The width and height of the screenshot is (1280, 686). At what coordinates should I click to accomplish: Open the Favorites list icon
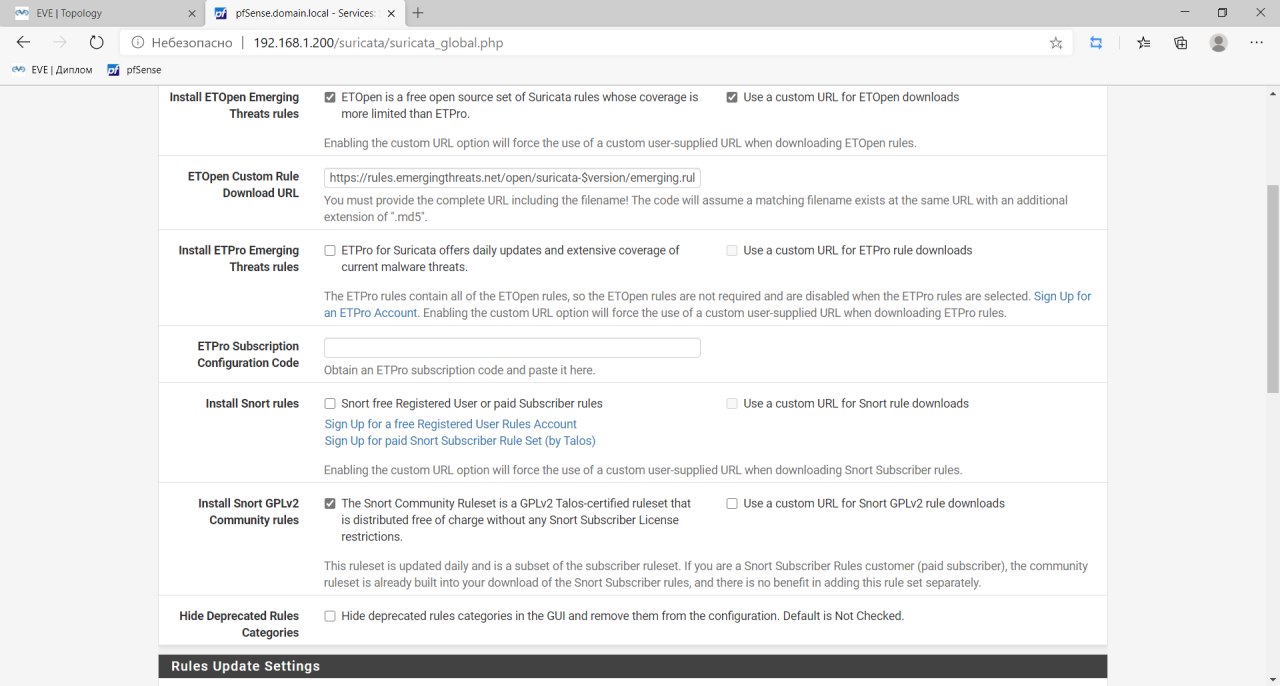click(1144, 43)
